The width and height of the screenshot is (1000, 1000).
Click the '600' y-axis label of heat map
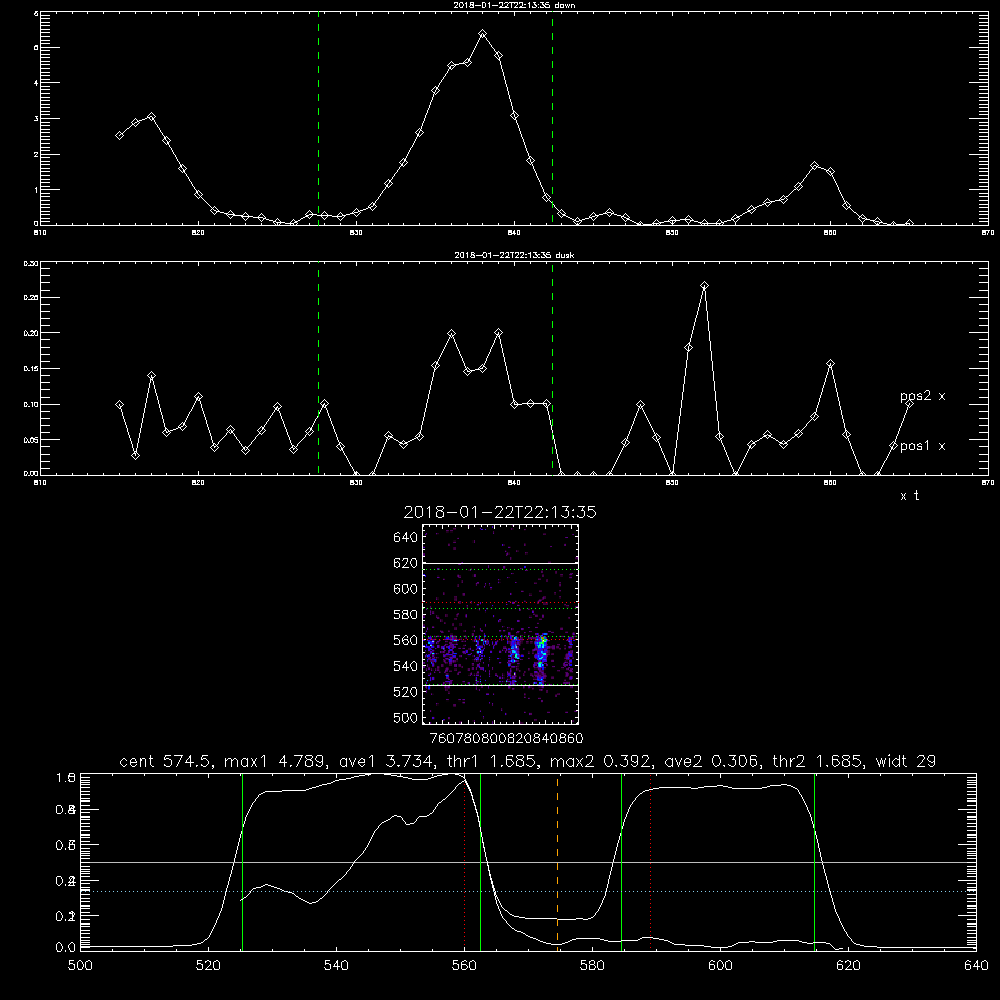click(406, 589)
